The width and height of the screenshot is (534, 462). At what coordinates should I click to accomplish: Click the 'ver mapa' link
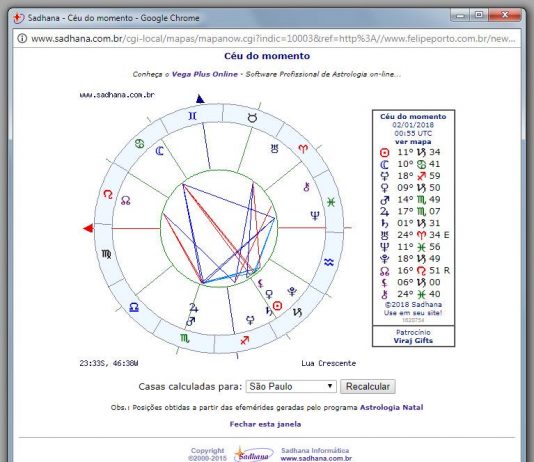[x=413, y=142]
